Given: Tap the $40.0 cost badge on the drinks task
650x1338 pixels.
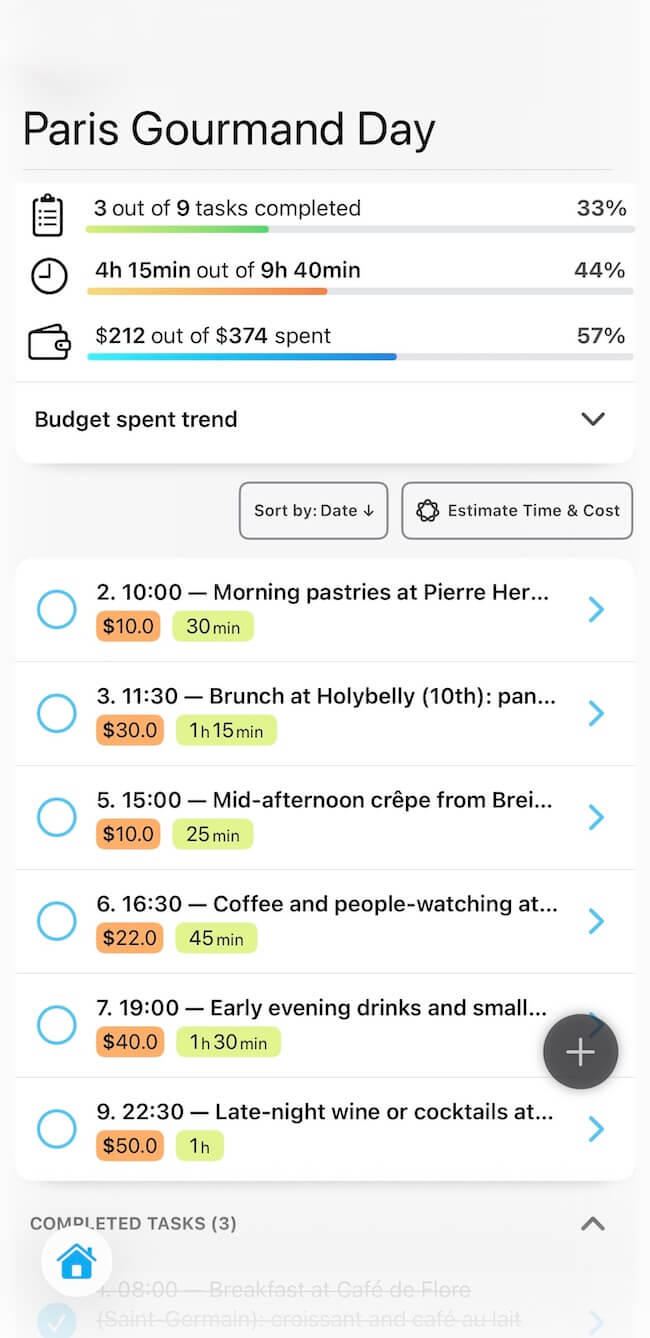Looking at the screenshot, I should (x=128, y=1042).
